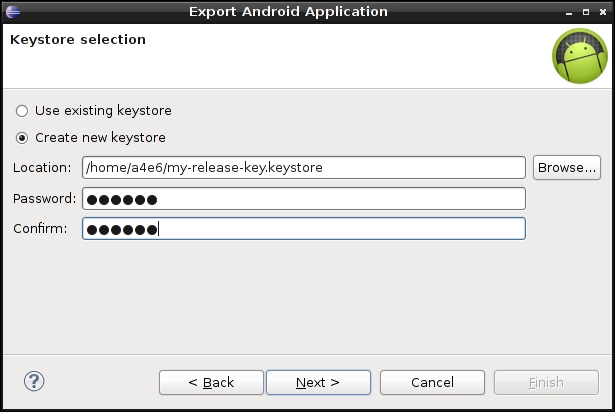Select the Use existing keystore radio button
This screenshot has height=412, width=615.
pos(22,111)
